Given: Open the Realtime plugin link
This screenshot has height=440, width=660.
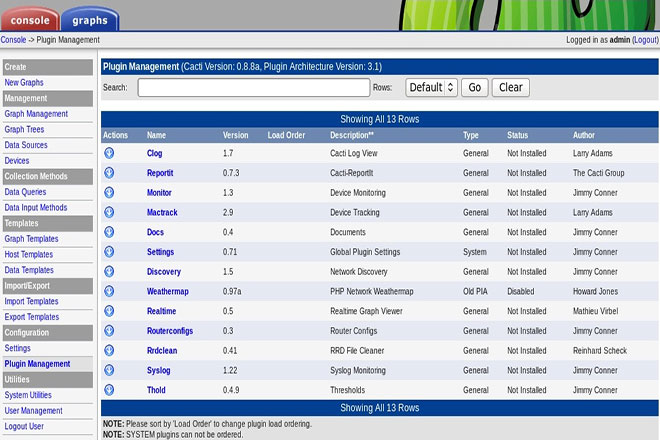Looking at the screenshot, I should pyautogui.click(x=161, y=311).
